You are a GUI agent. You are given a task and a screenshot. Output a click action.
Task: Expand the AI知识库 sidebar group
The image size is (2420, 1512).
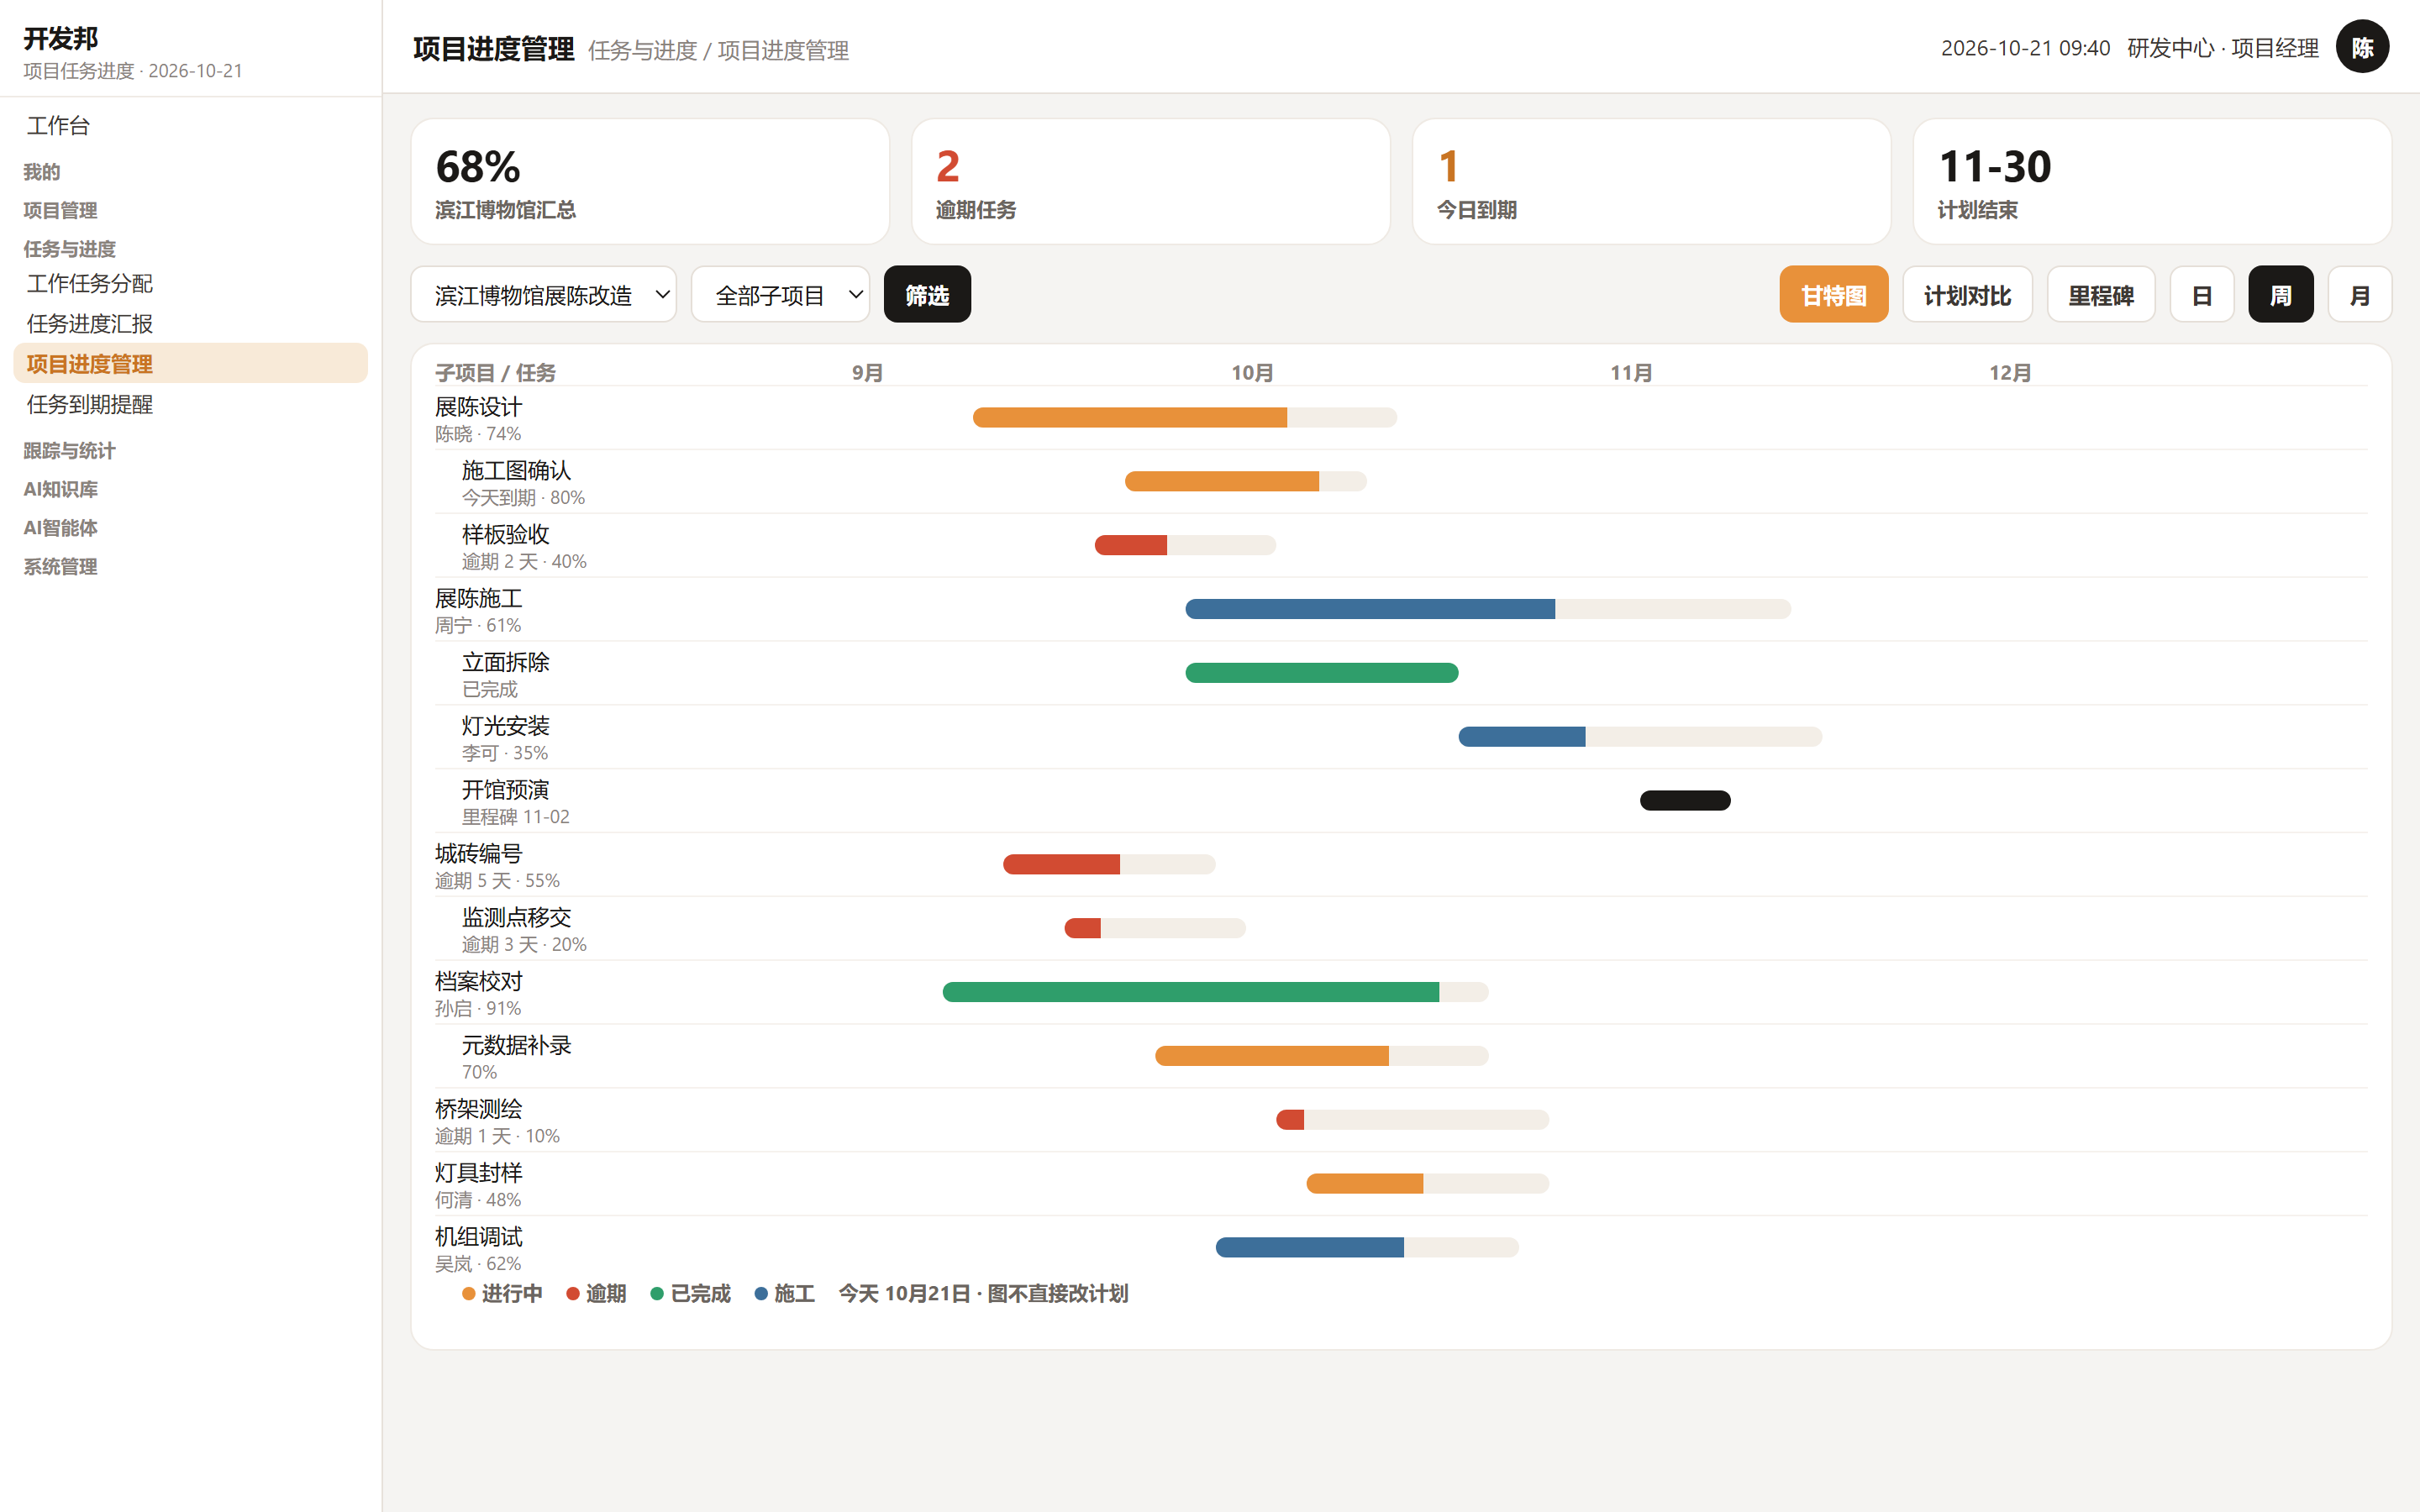(60, 489)
